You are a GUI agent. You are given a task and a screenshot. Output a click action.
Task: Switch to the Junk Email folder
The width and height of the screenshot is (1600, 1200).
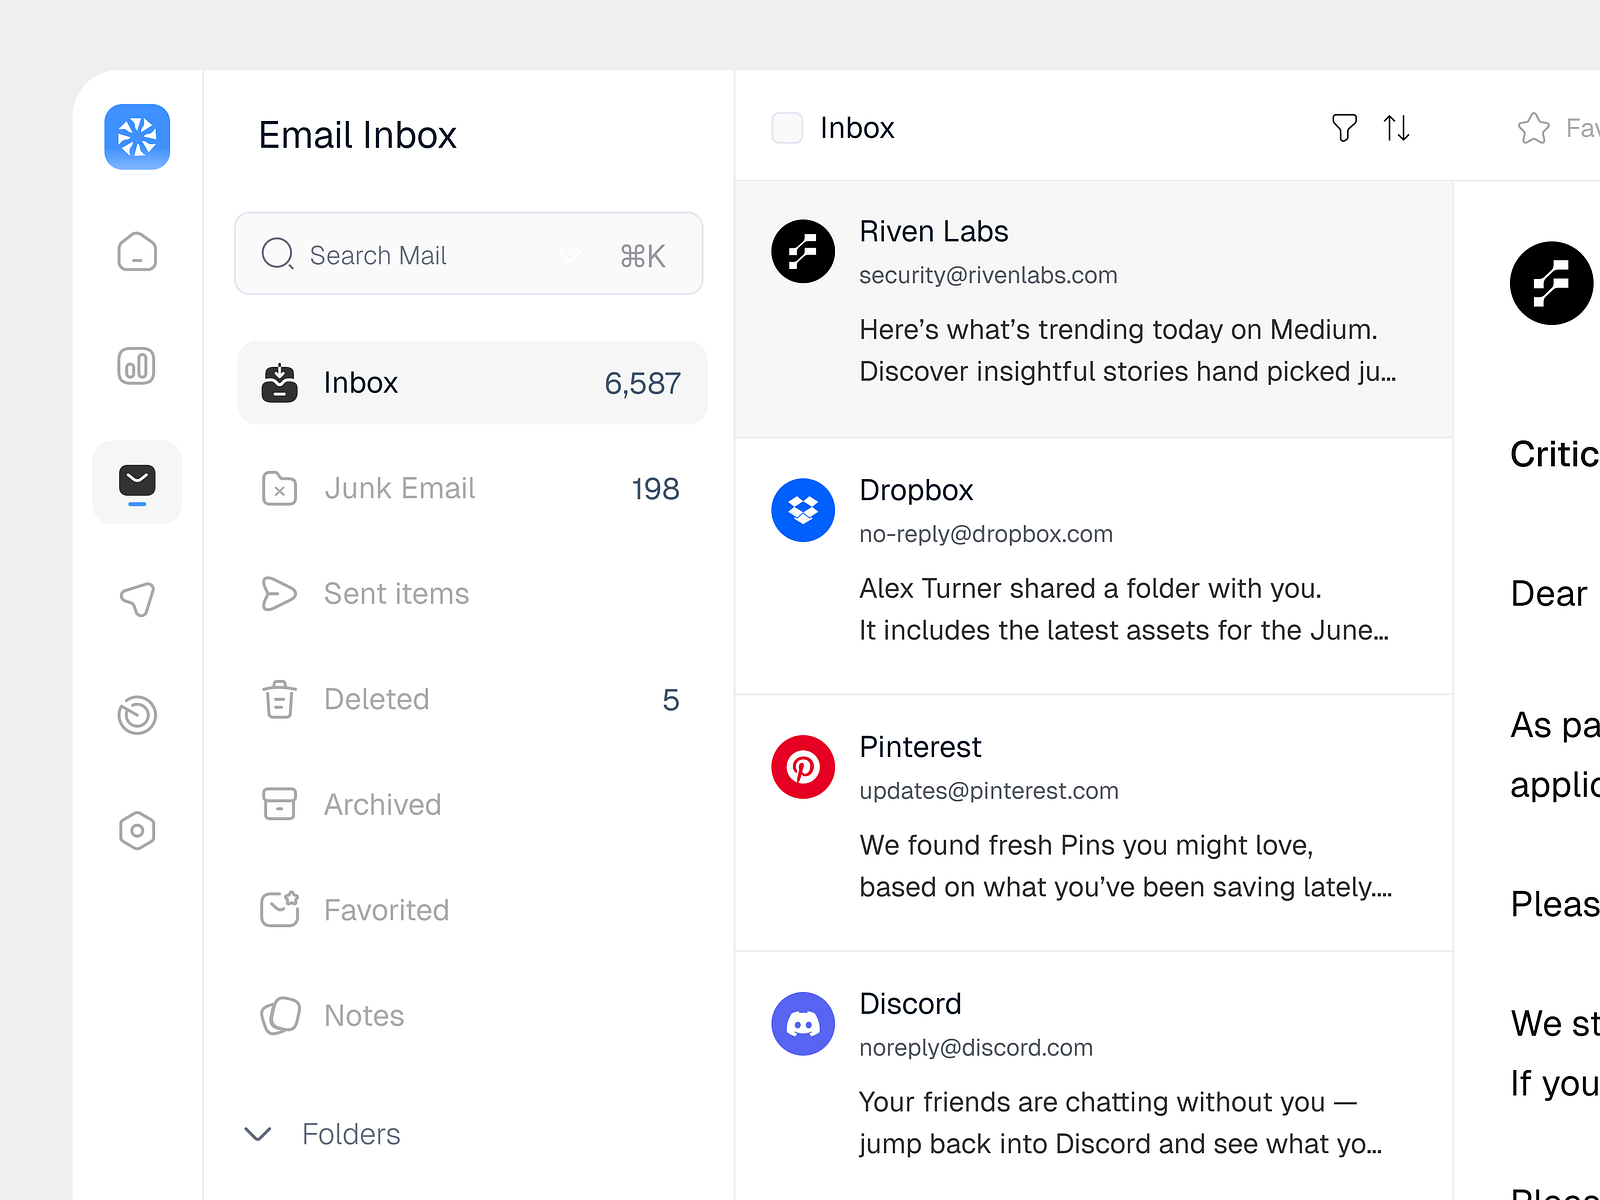point(400,488)
